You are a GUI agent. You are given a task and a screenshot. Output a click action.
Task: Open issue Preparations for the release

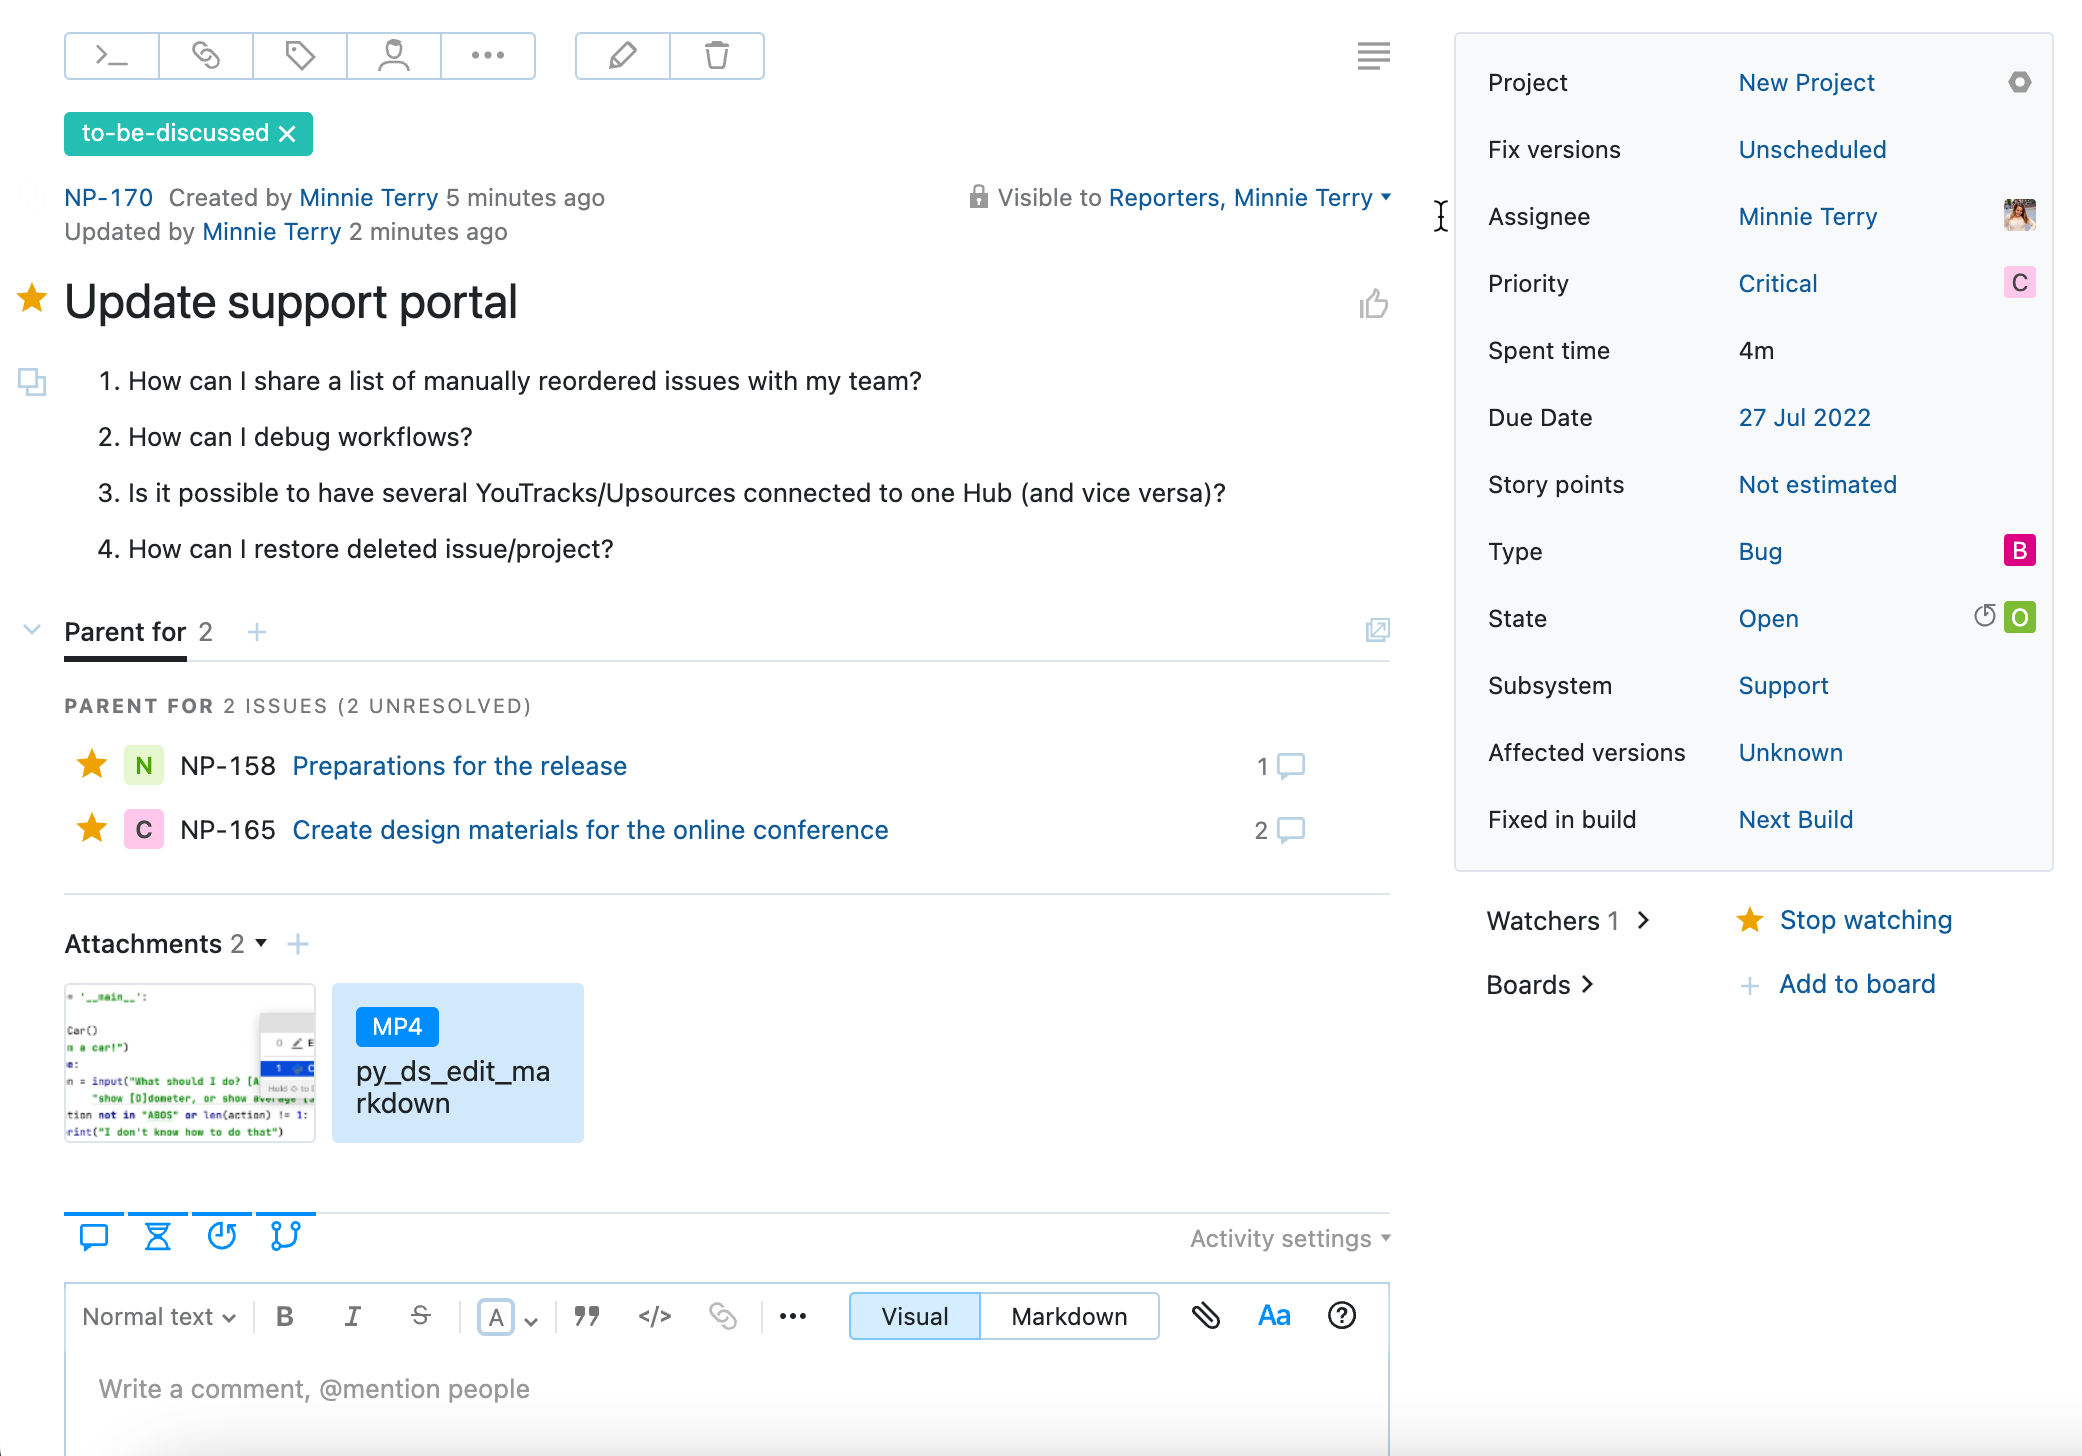459,765
